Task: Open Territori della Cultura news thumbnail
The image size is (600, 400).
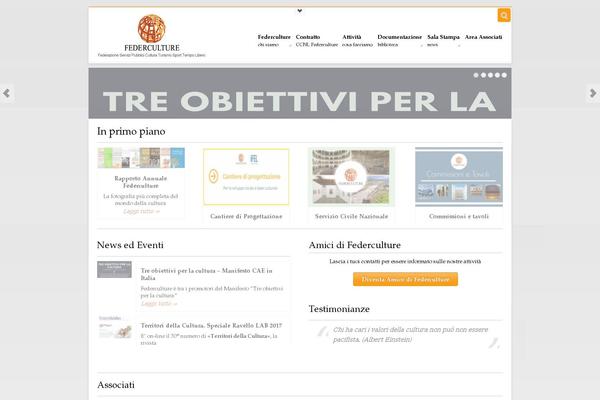Action: [x=115, y=328]
